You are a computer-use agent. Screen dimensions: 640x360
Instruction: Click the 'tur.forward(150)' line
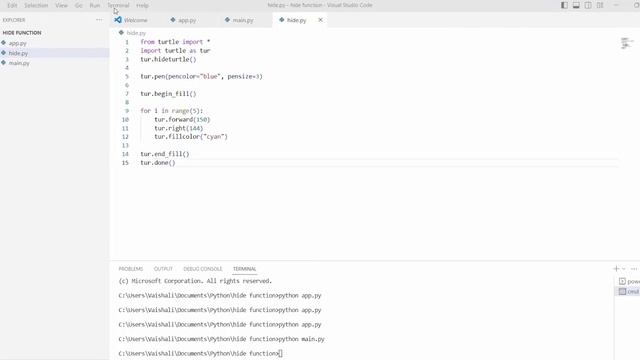coord(182,119)
